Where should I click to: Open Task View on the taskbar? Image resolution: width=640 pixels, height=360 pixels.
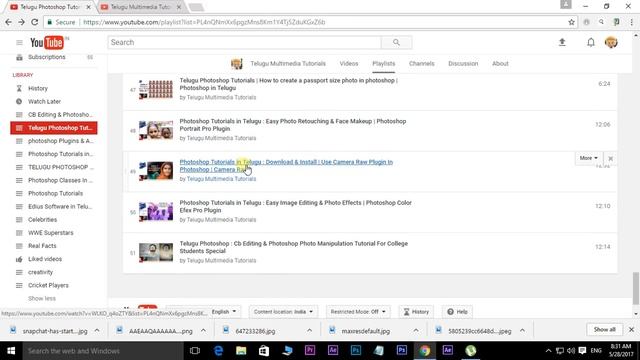(x=195, y=351)
